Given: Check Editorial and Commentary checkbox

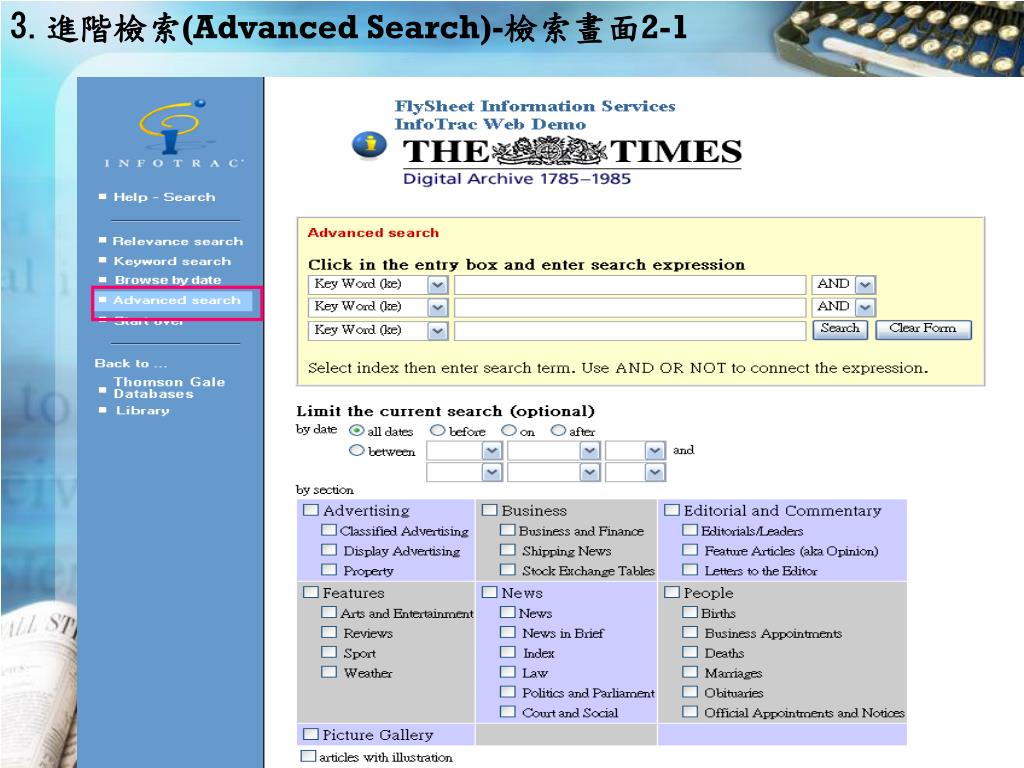Looking at the screenshot, I should coord(672,509).
